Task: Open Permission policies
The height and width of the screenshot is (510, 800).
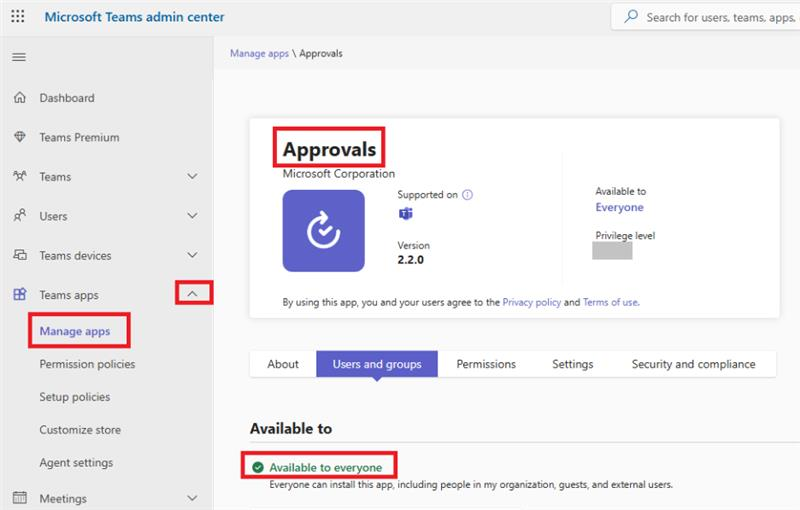Action: 87,364
